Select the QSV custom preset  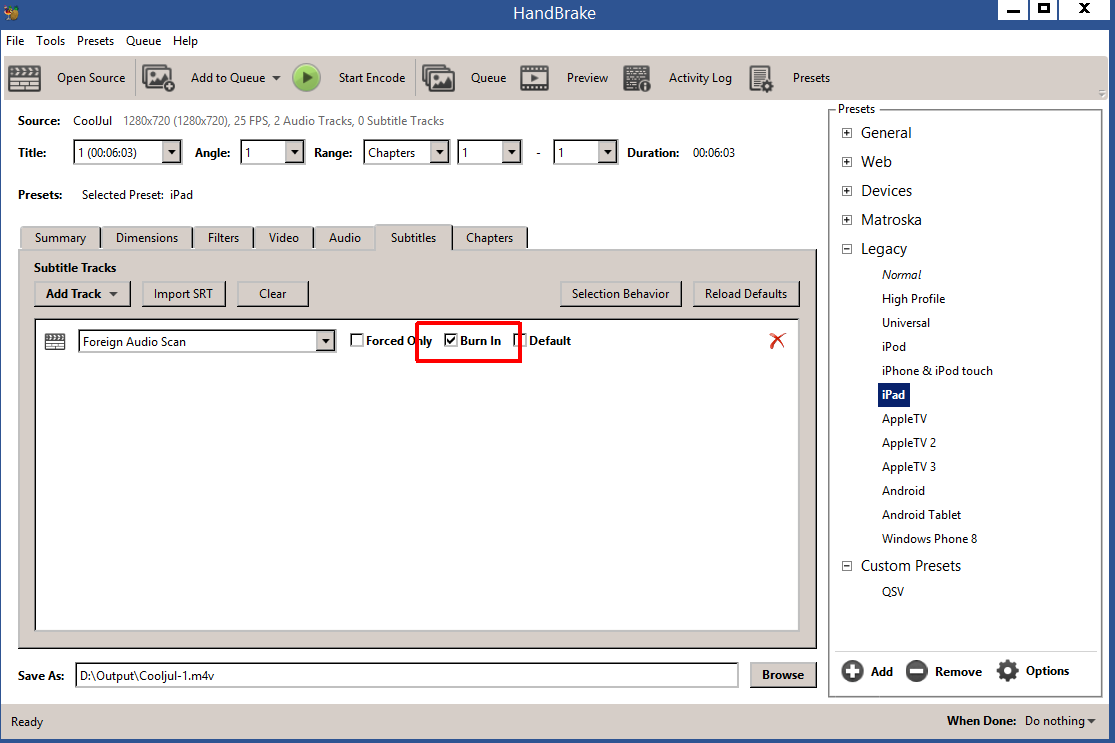[x=892, y=592]
